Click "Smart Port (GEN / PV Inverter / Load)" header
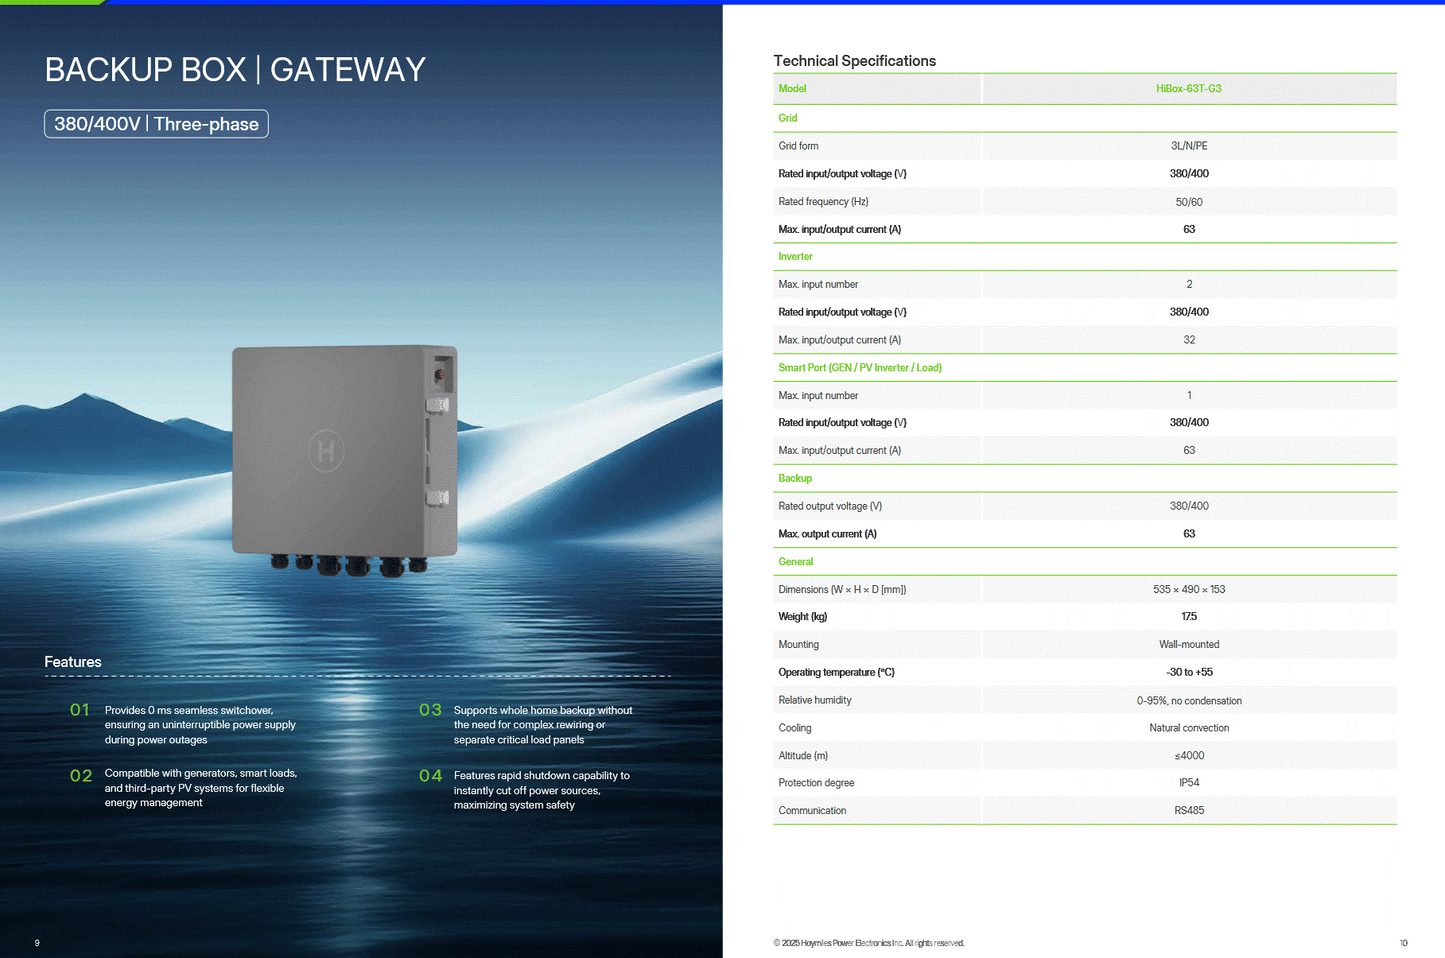This screenshot has width=1445, height=958. 860,368
